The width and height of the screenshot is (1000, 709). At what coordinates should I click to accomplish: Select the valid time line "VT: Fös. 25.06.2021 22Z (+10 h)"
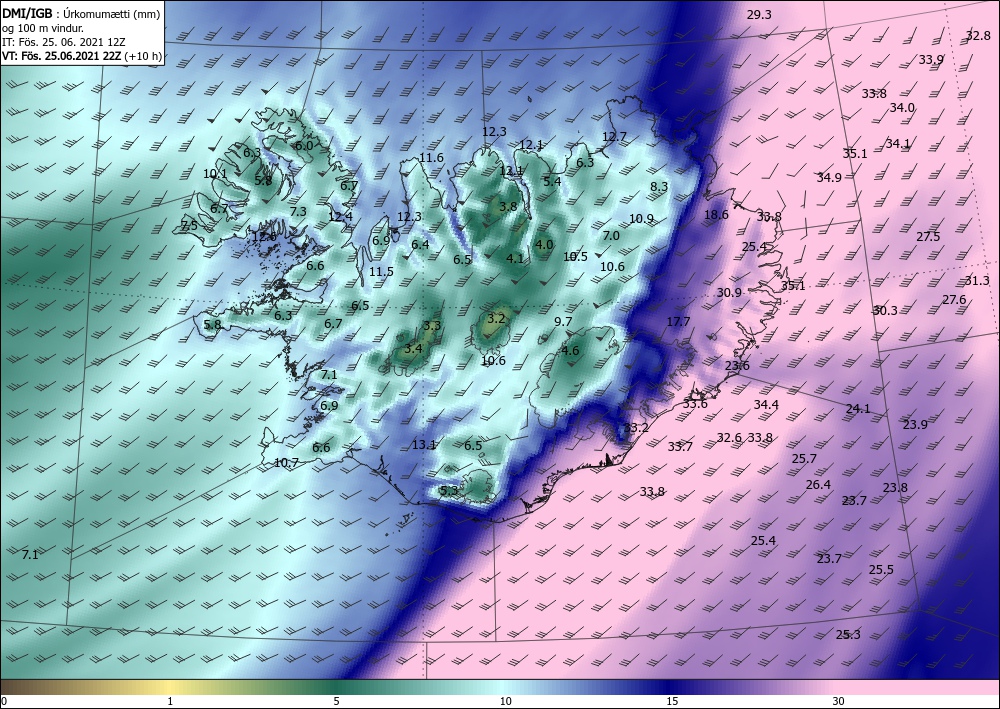(82, 56)
